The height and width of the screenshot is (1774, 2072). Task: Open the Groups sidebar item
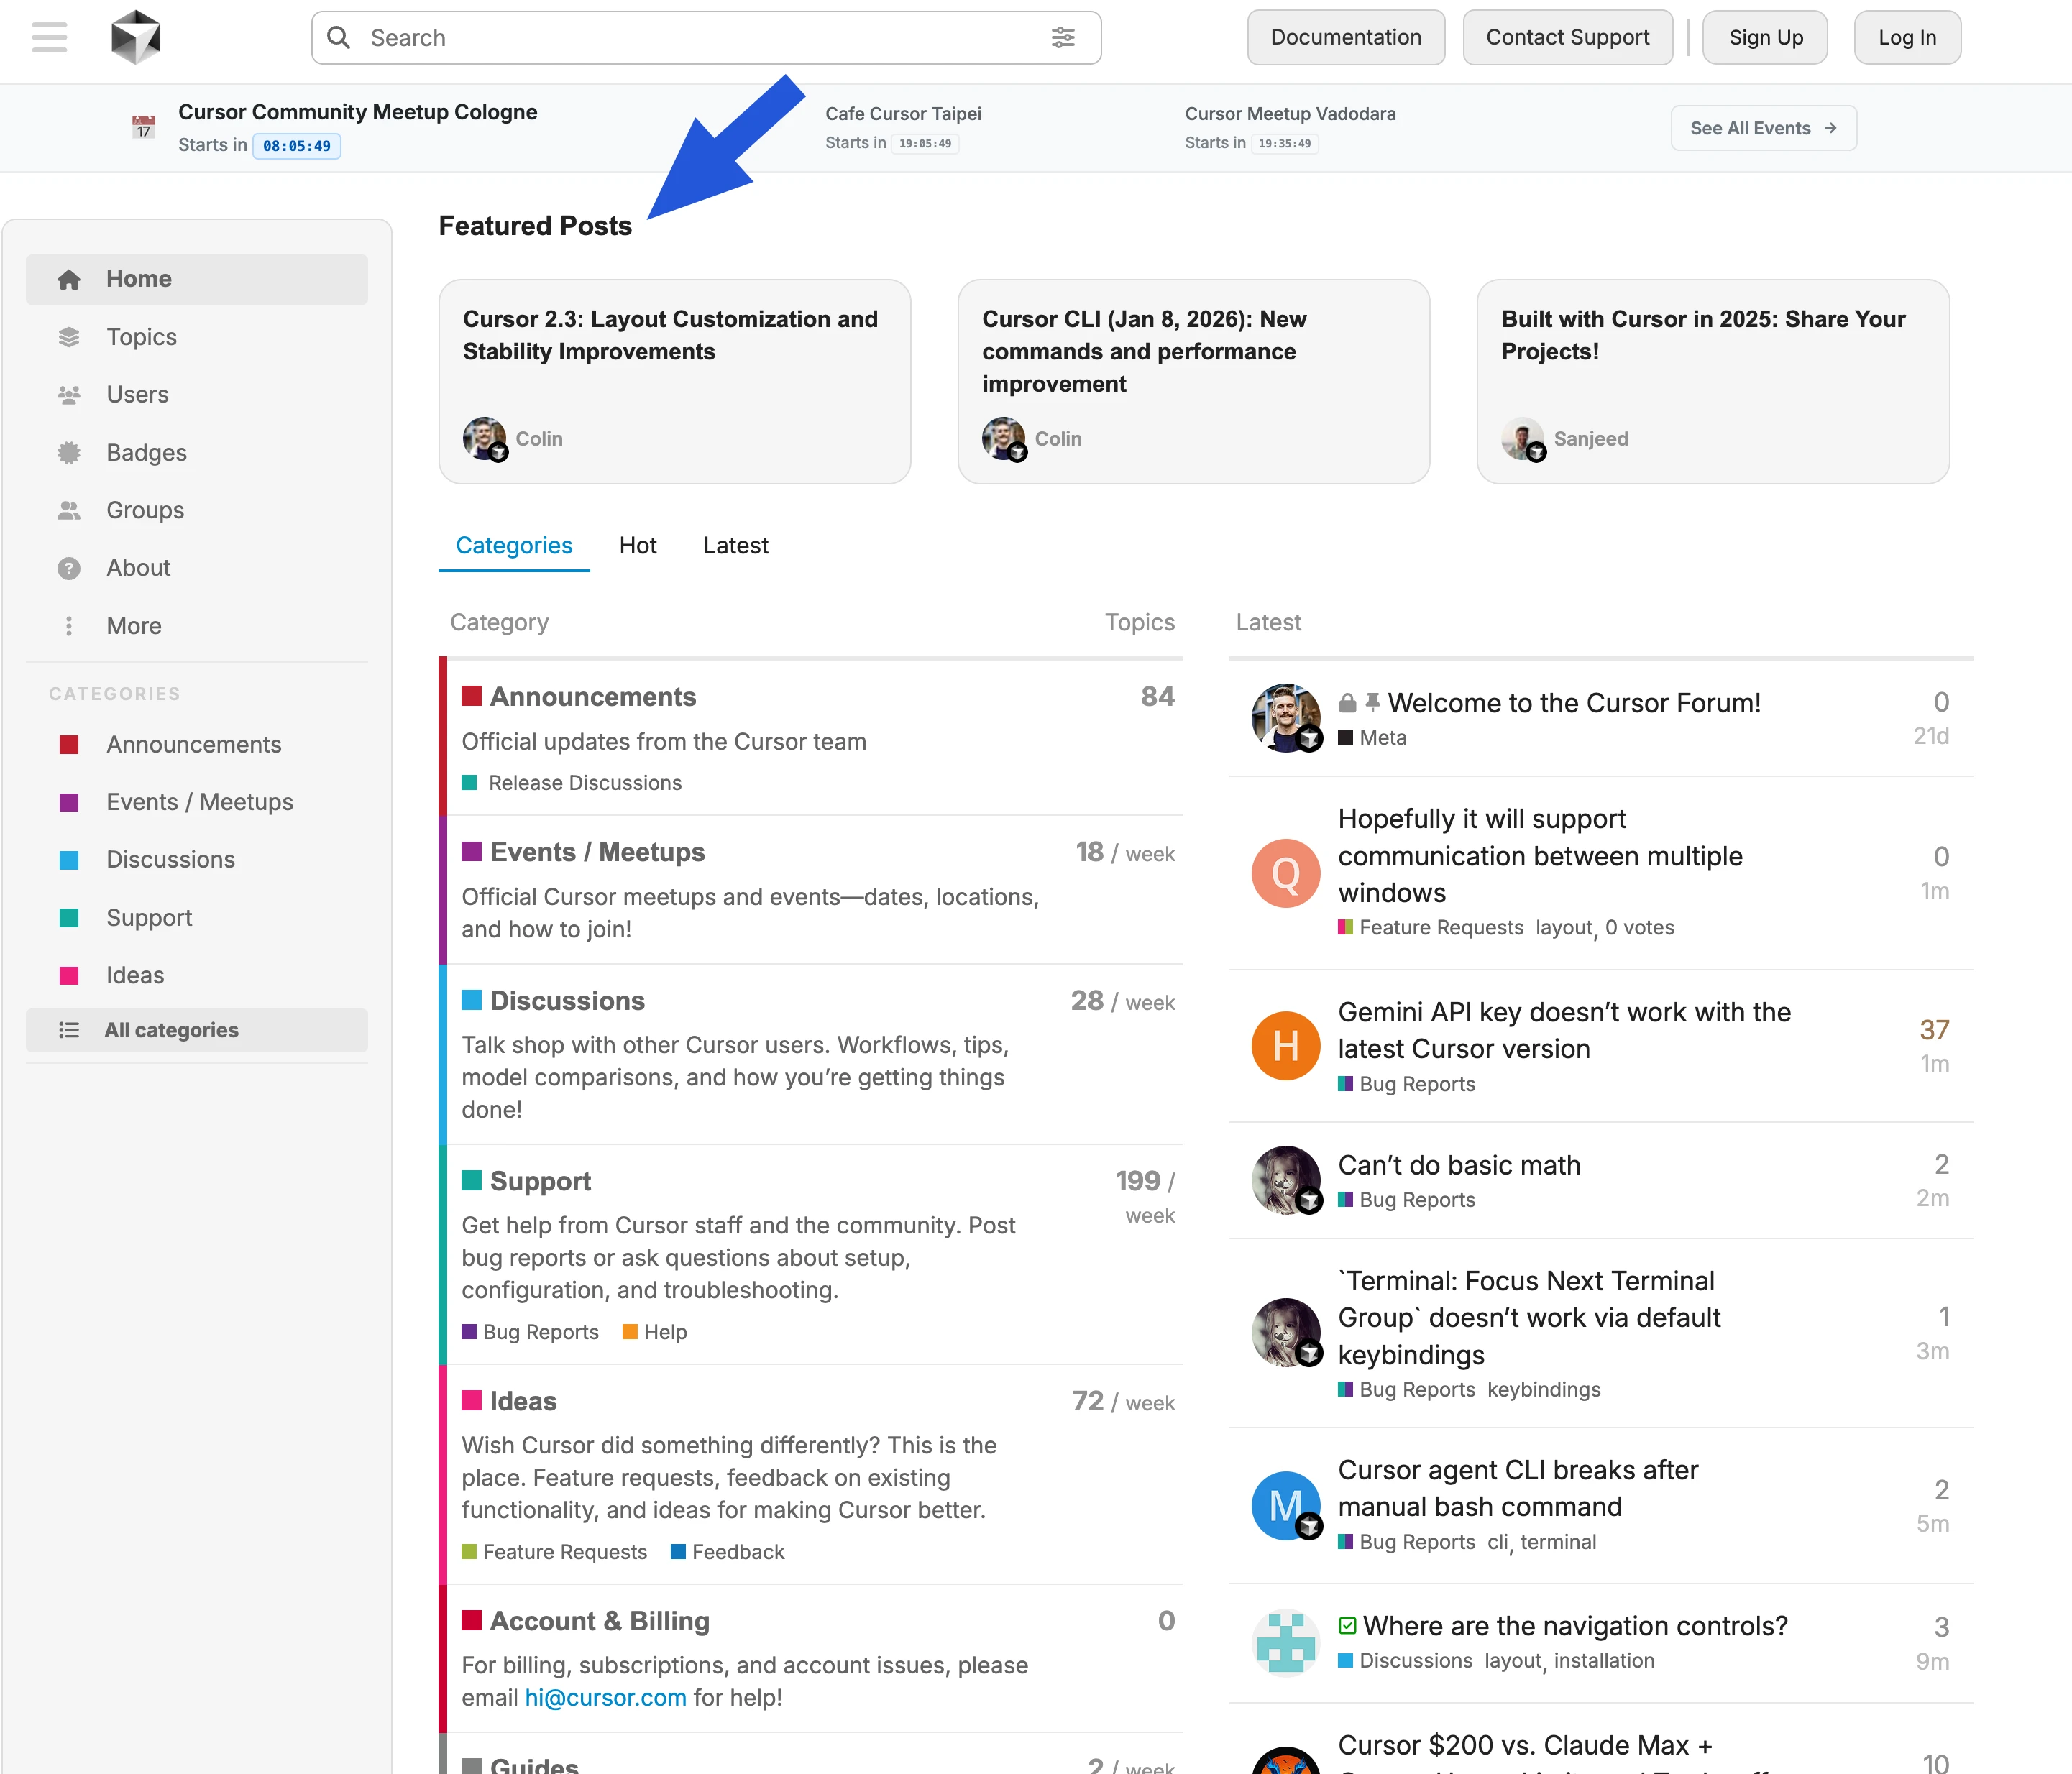(x=145, y=510)
